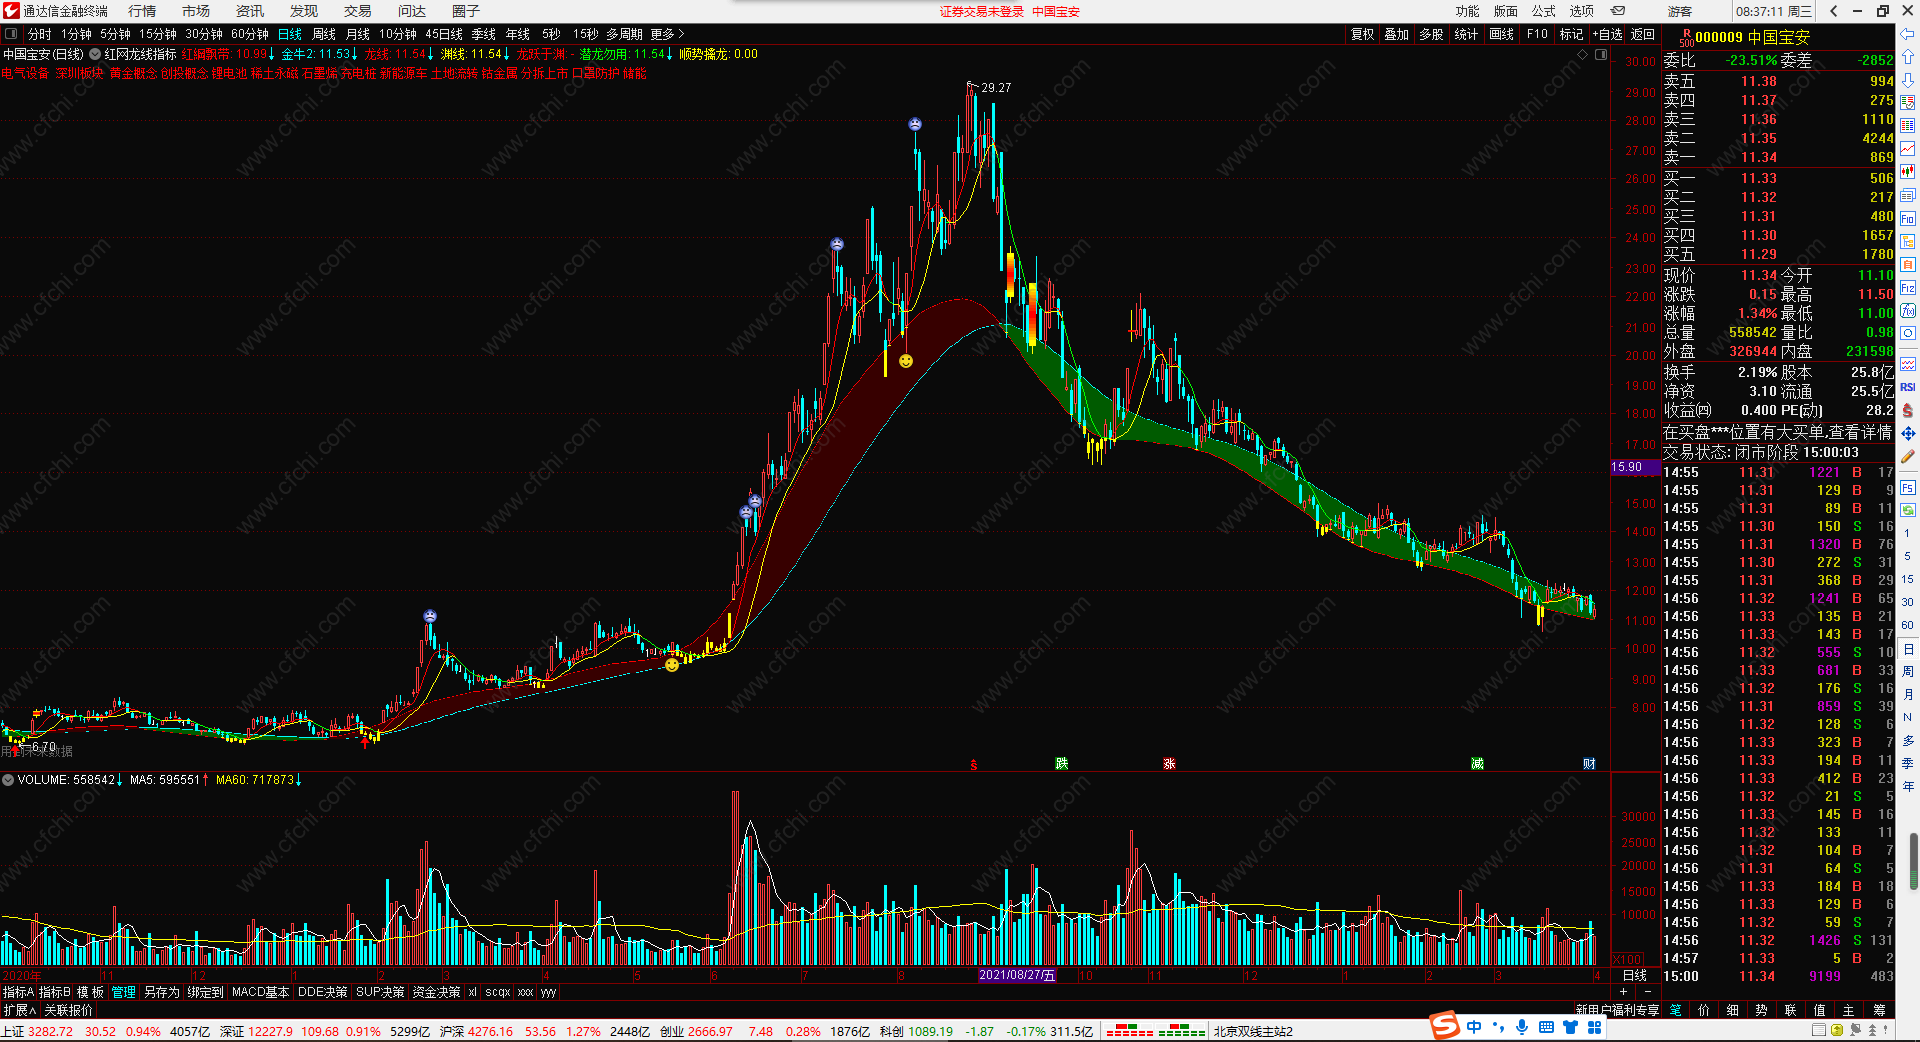Click the four-way move arrows icon
This screenshot has height=1042, width=1920.
click(1908, 433)
